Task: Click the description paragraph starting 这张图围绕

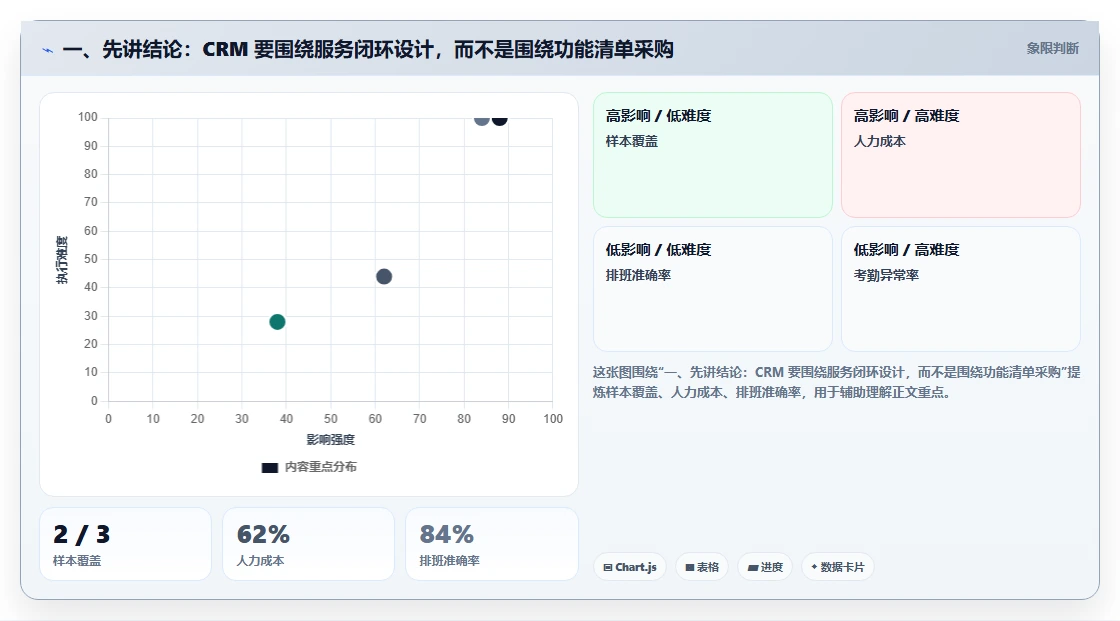Action: point(836,382)
